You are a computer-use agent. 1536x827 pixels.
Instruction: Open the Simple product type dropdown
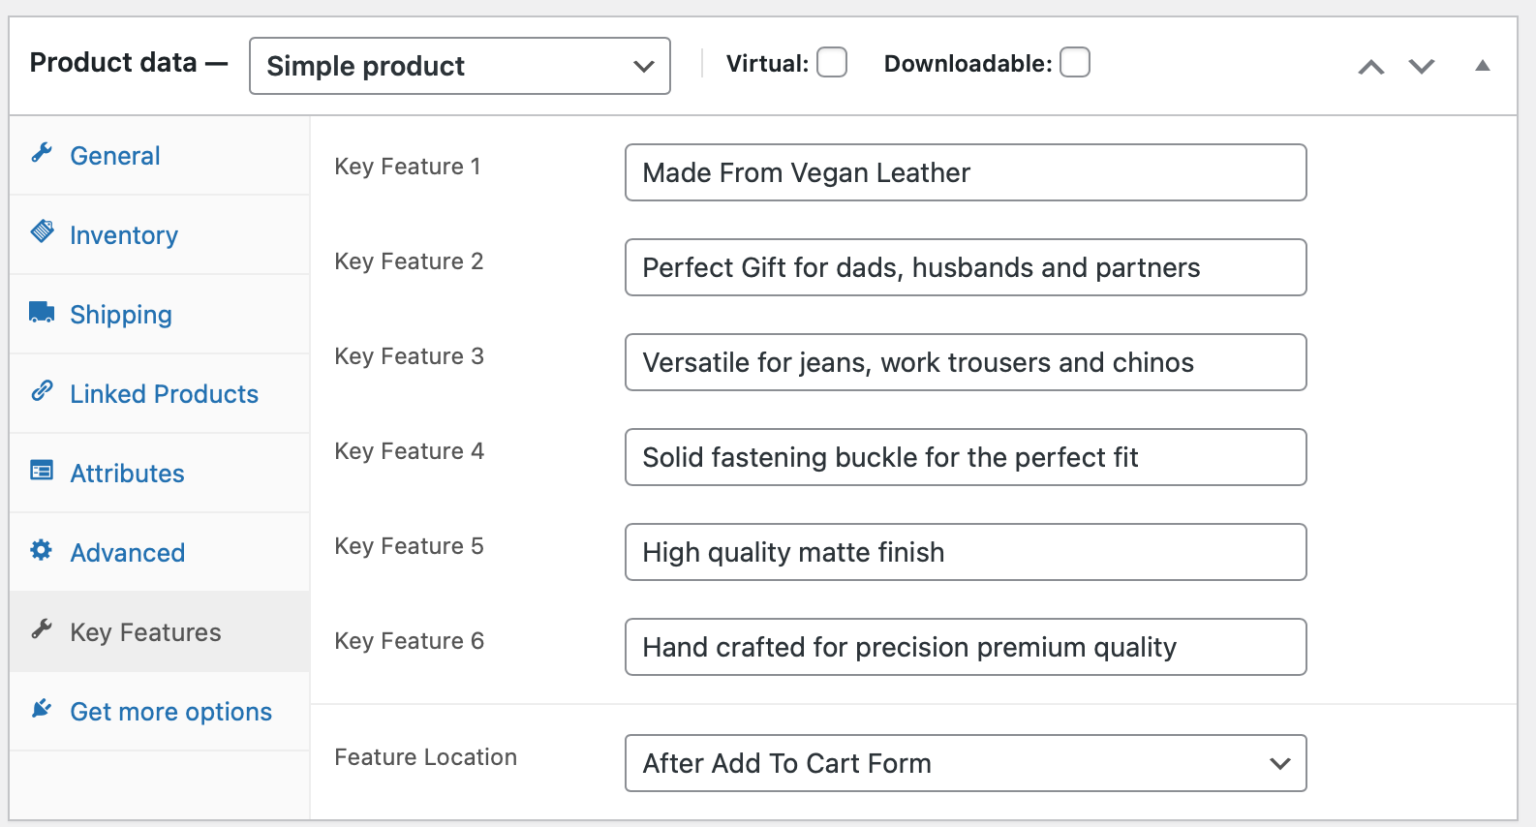[x=460, y=66]
